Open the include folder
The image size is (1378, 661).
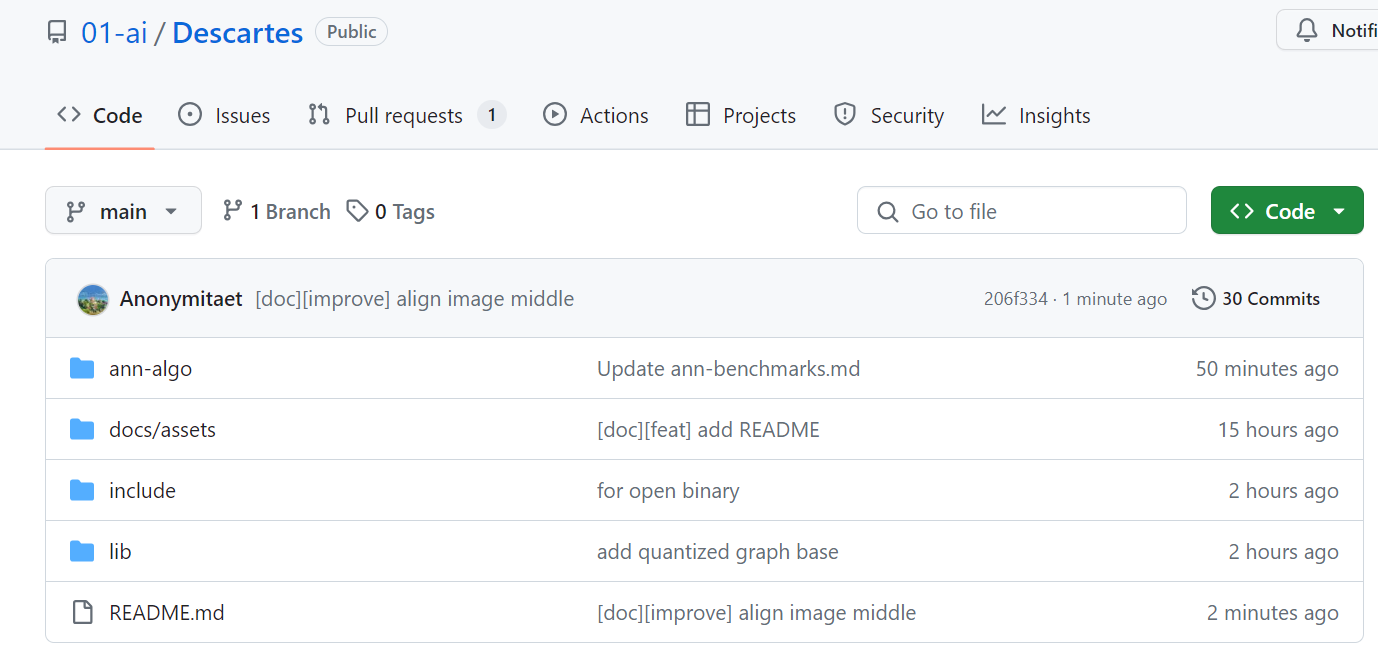pos(142,491)
